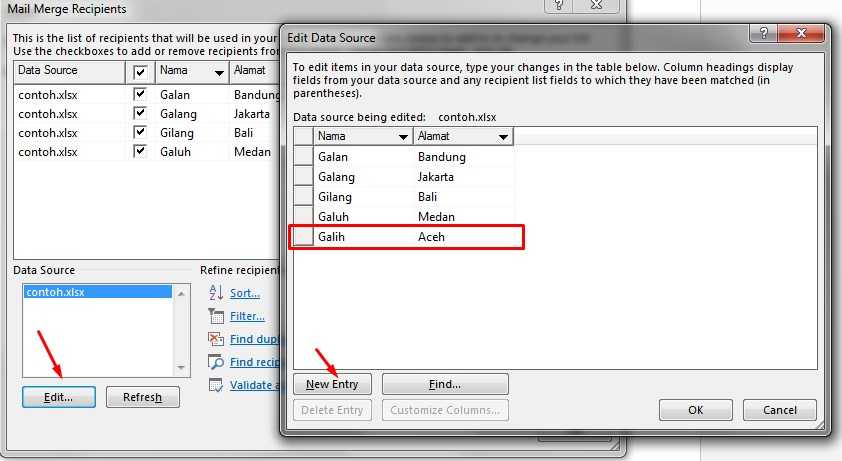Click OK in Edit Data Source dialog
The width and height of the screenshot is (842, 461).
[695, 410]
